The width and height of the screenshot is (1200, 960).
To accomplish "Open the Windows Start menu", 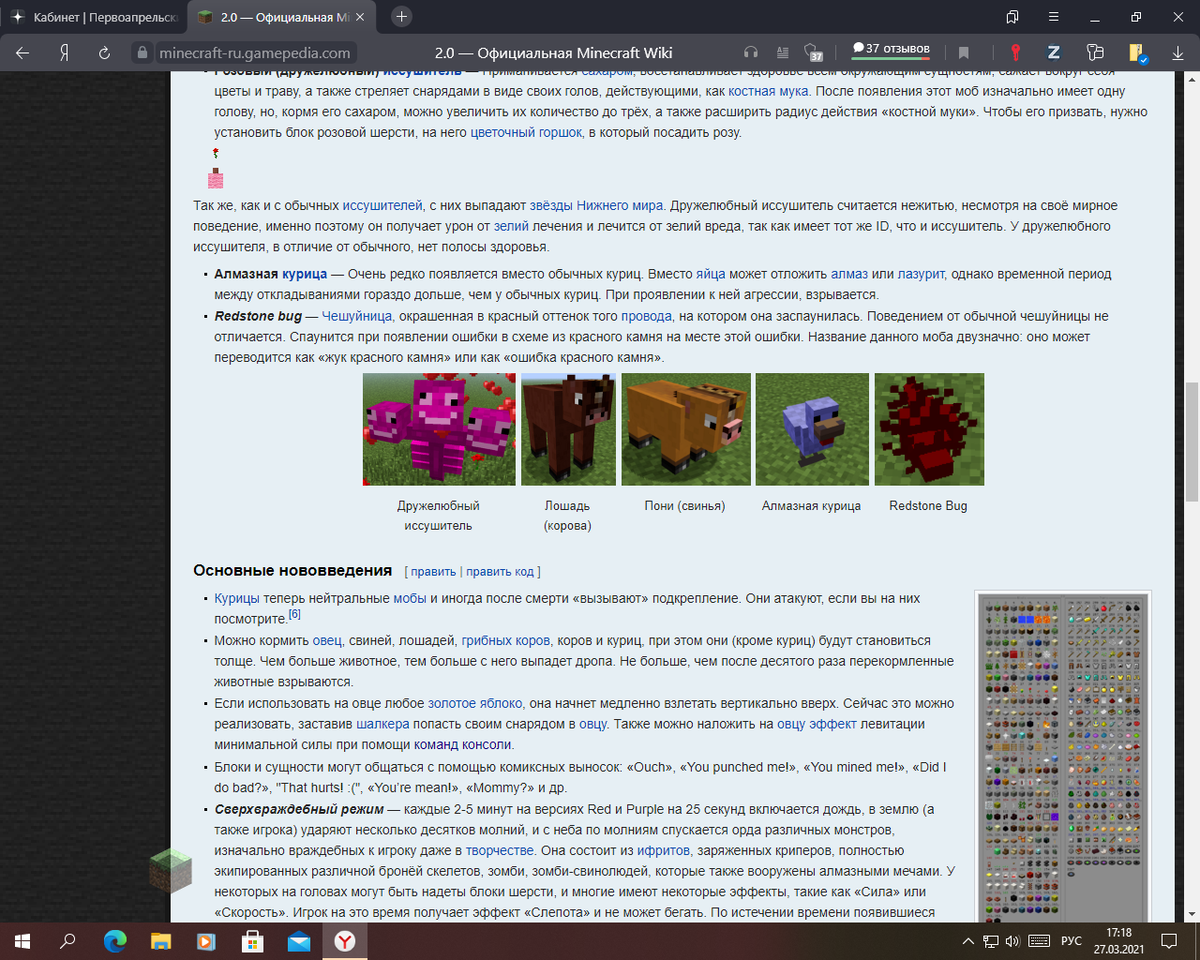I will click(x=22, y=940).
